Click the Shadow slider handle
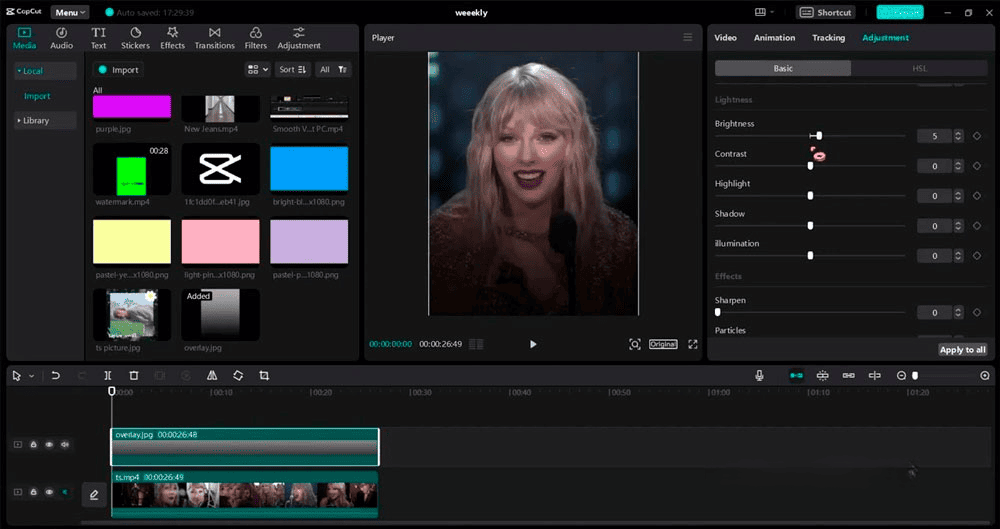The image size is (1000, 529). point(810,226)
